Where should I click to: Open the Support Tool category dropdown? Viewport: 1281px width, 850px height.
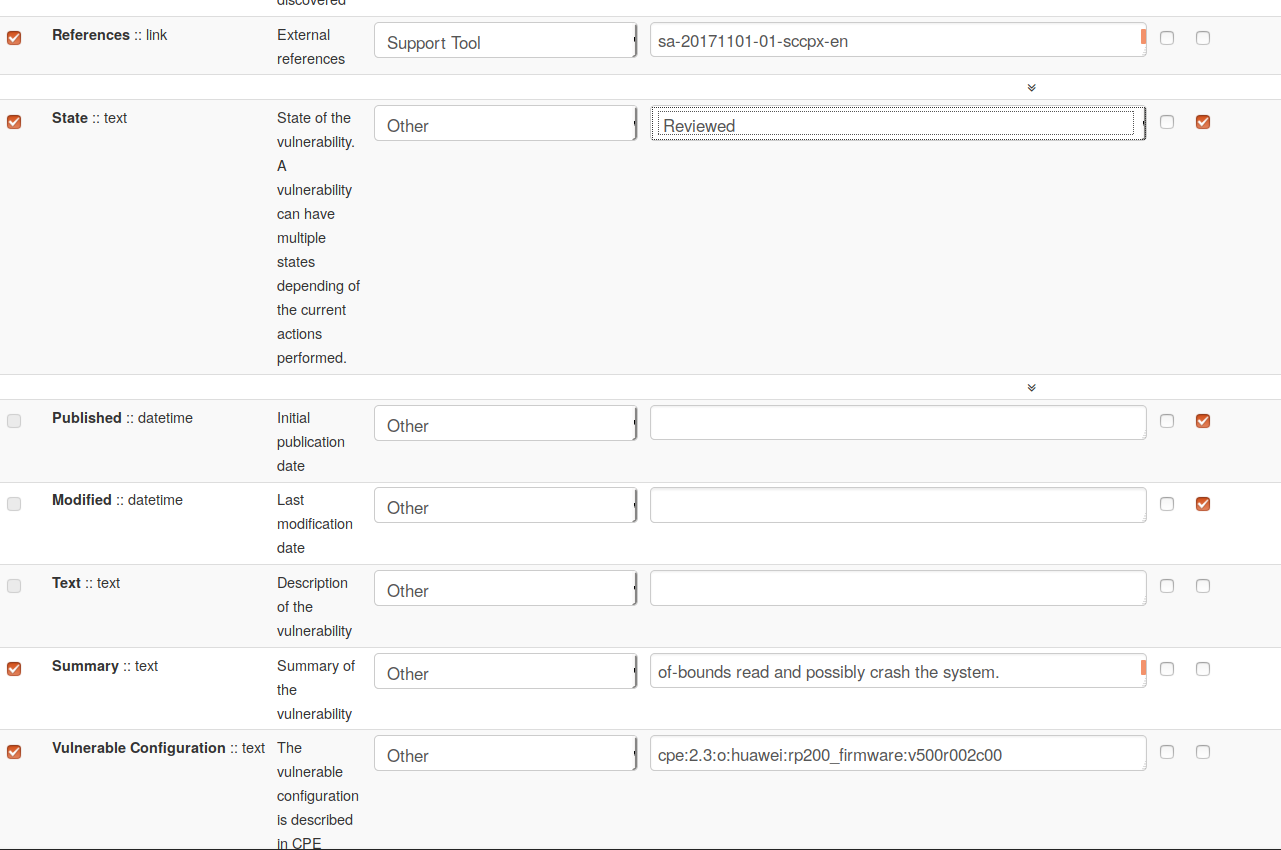pyautogui.click(x=505, y=42)
